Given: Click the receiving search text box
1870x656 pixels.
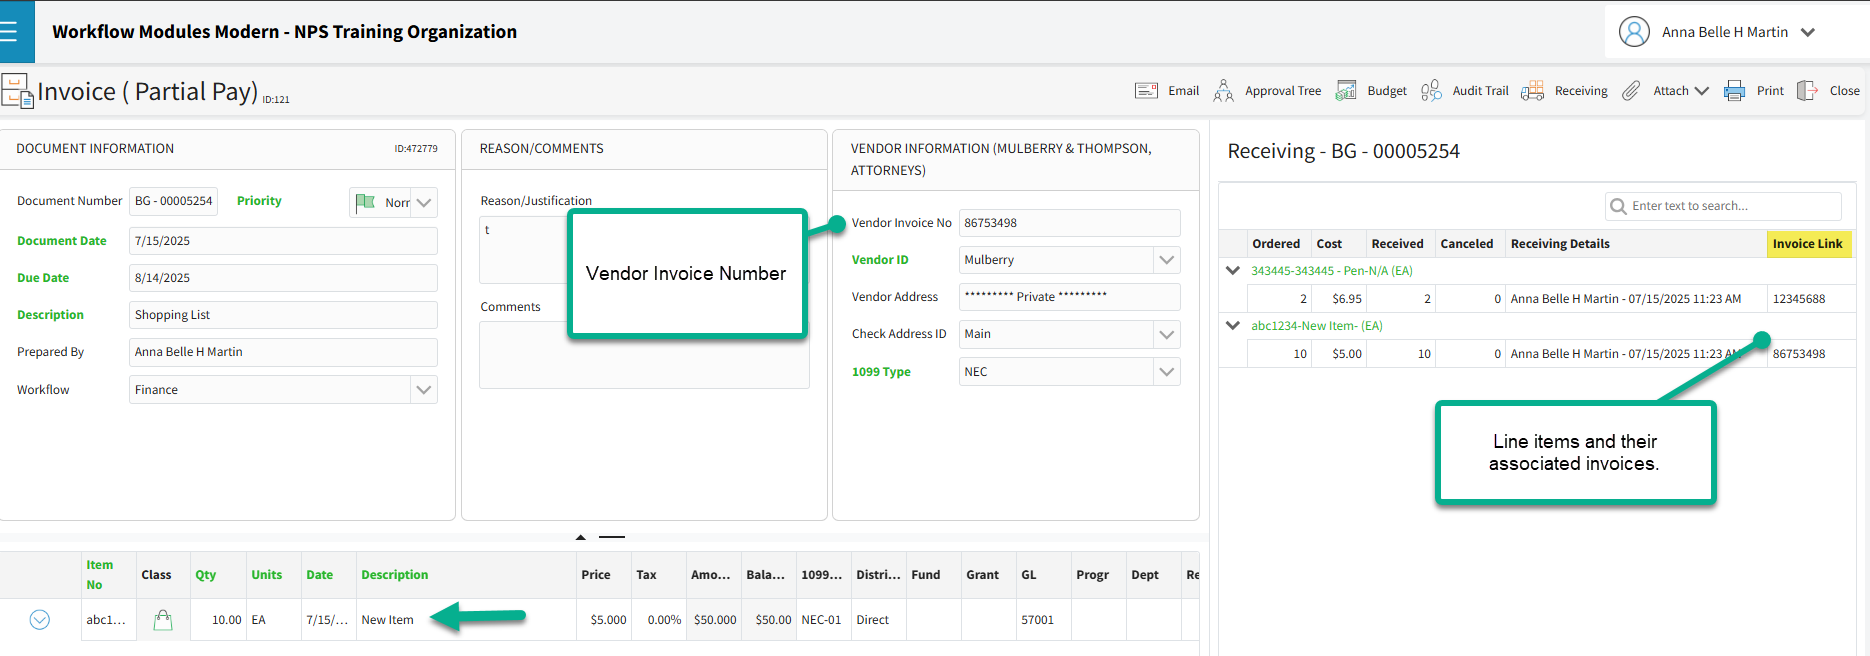Looking at the screenshot, I should (1732, 206).
